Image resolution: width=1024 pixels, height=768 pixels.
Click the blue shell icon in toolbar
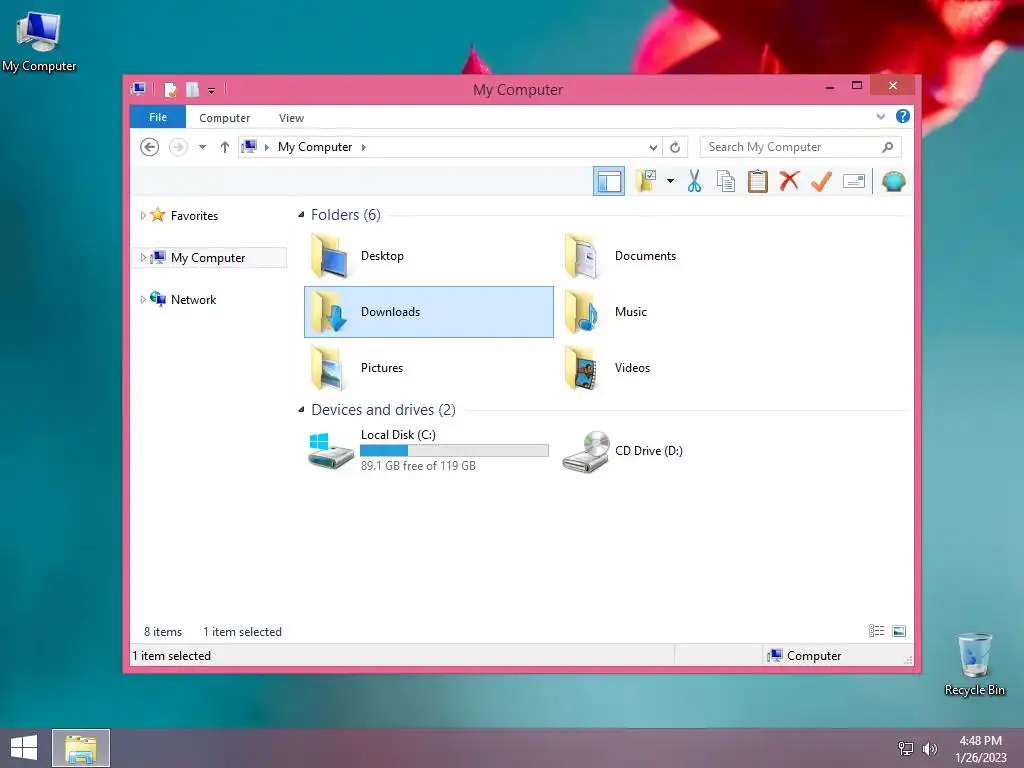[893, 181]
